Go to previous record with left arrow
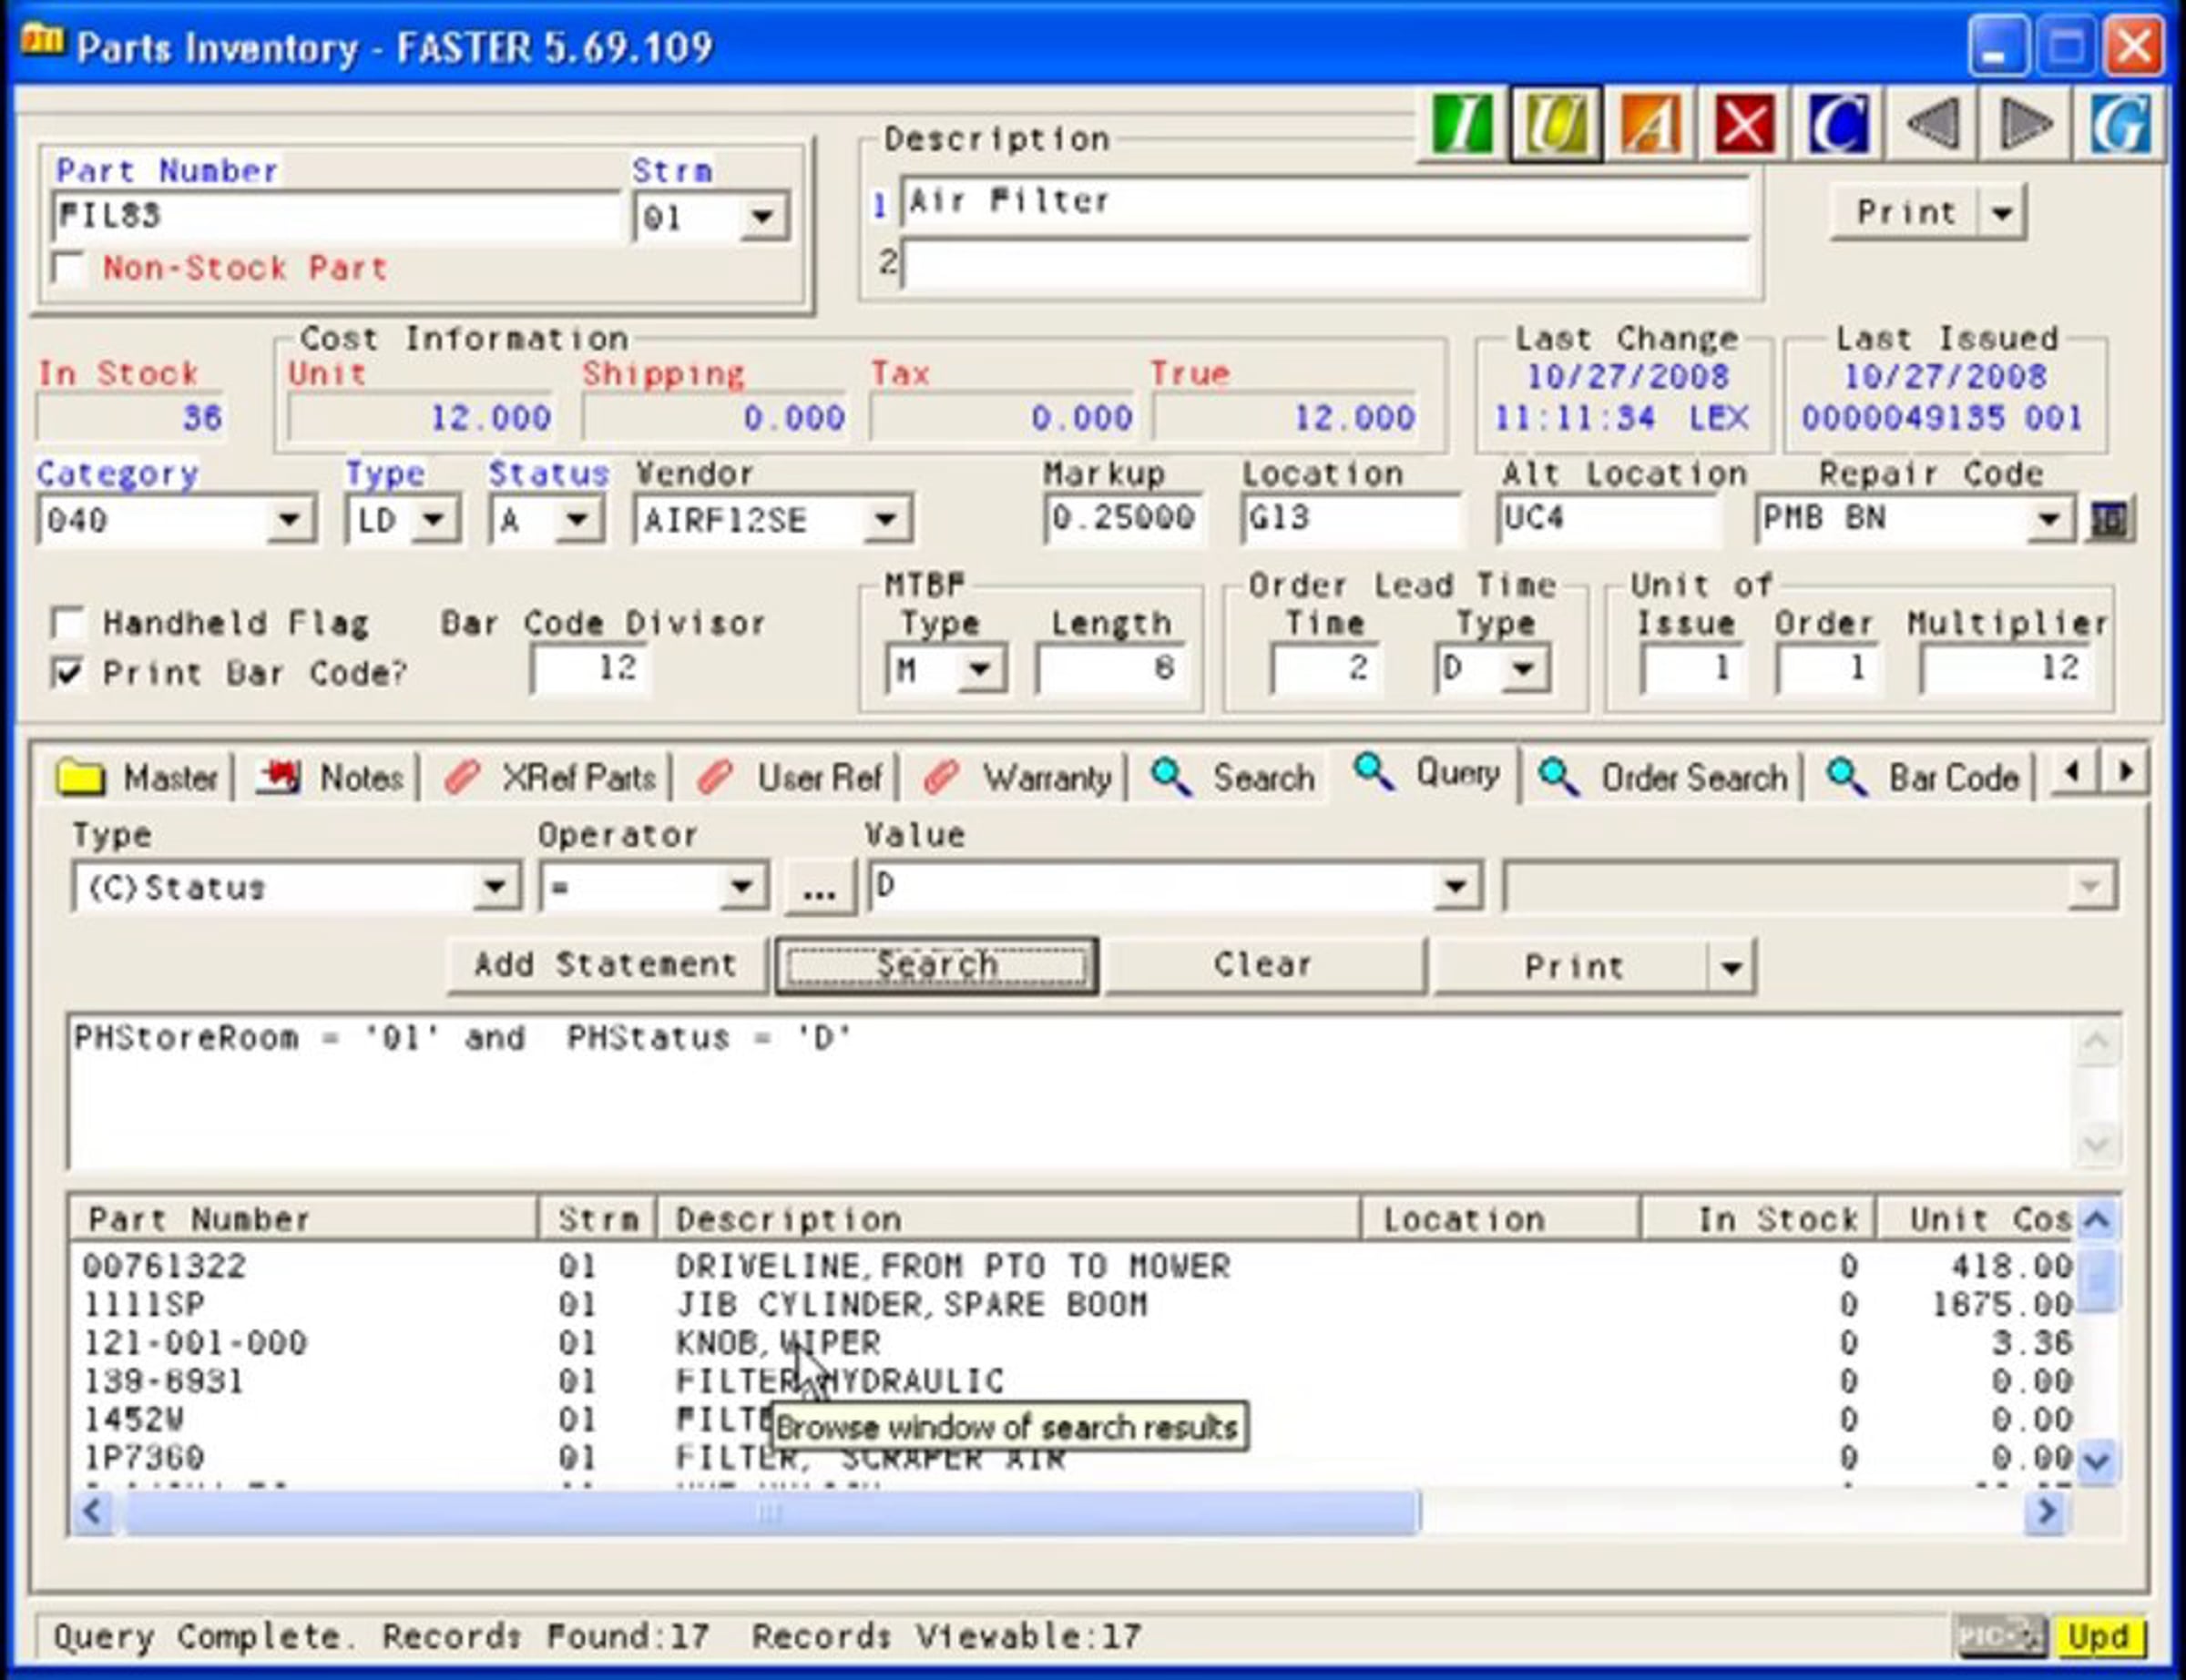Viewport: 2186px width, 1680px height. click(1932, 125)
